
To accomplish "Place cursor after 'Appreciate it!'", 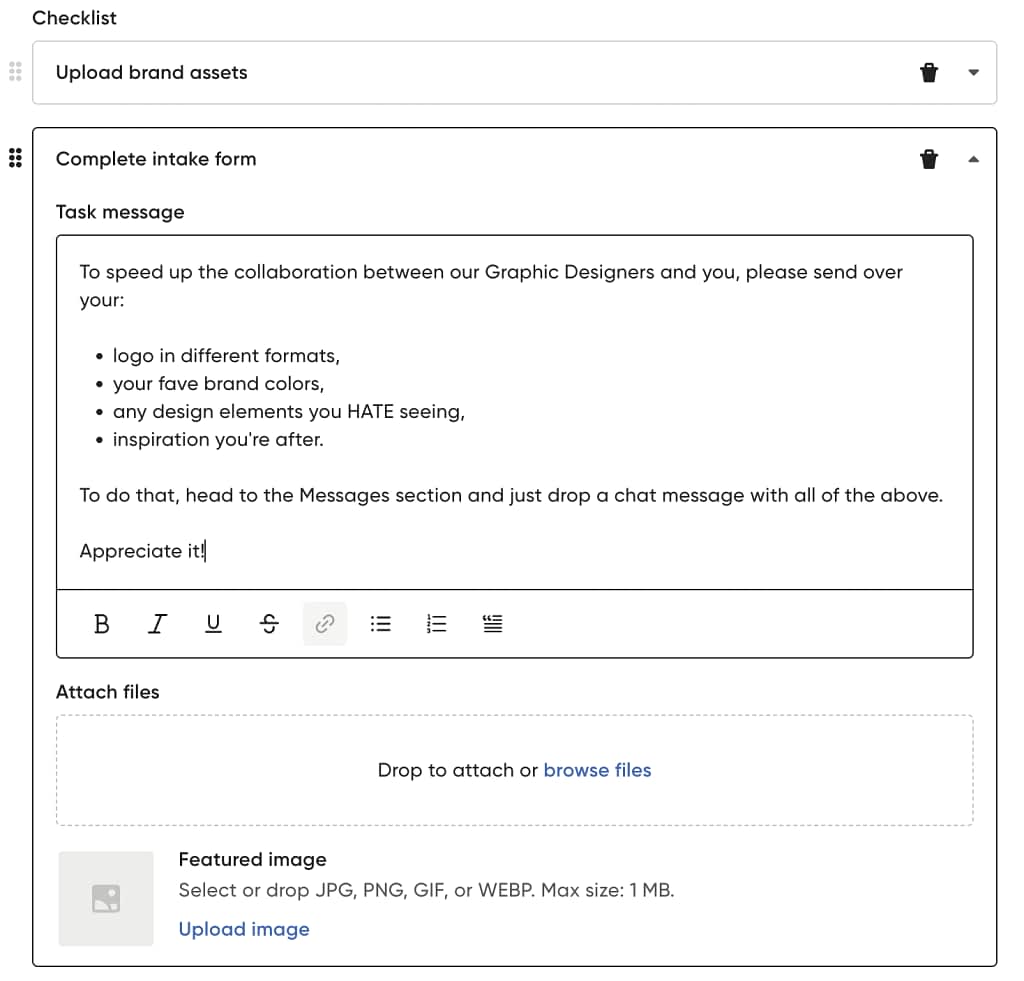I will [206, 551].
